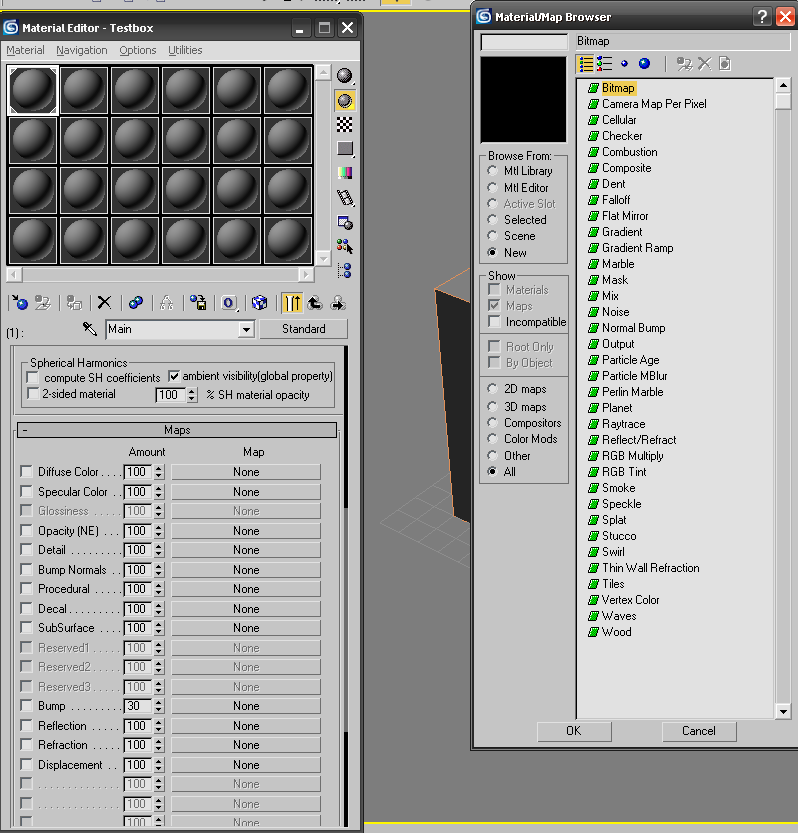Click Reset Map/Mtl X icon
The height and width of the screenshot is (833, 798).
click(104, 303)
